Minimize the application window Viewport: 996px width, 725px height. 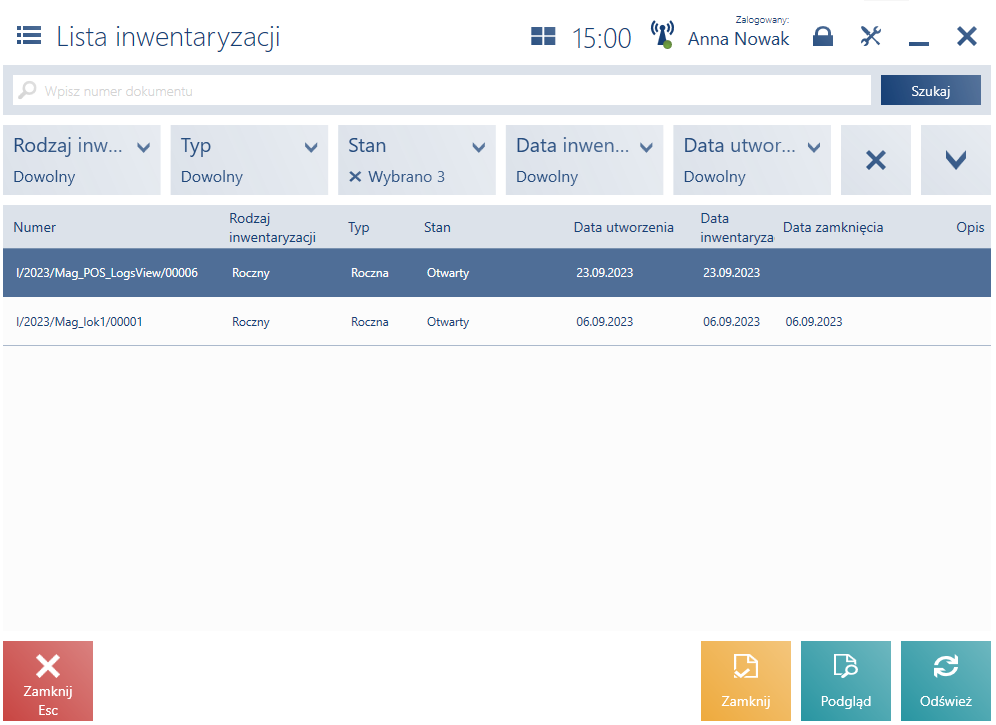919,43
